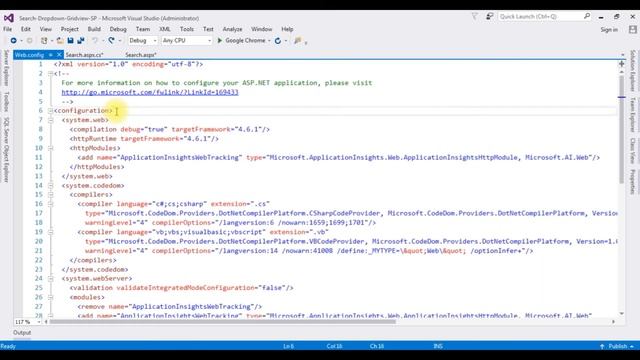Screen dimensions: 640x360
Task: Collapse the modules element at line 26
Action: click(x=51, y=298)
